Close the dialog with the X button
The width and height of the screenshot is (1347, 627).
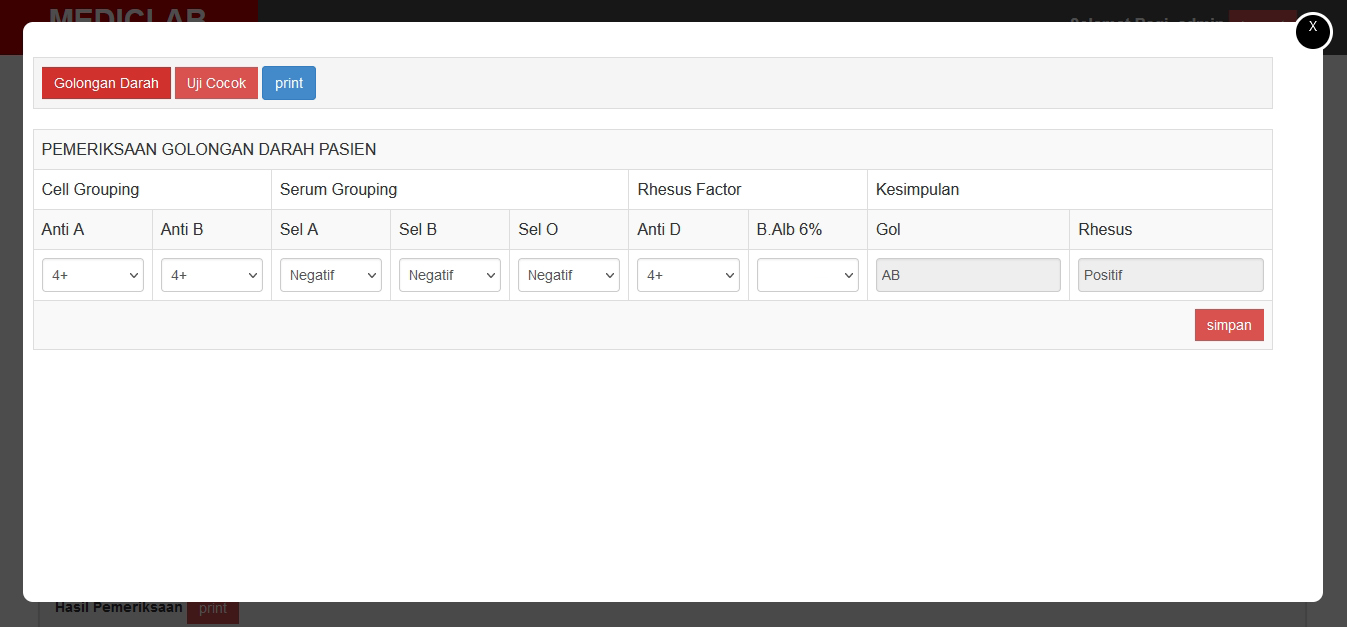(x=1313, y=30)
